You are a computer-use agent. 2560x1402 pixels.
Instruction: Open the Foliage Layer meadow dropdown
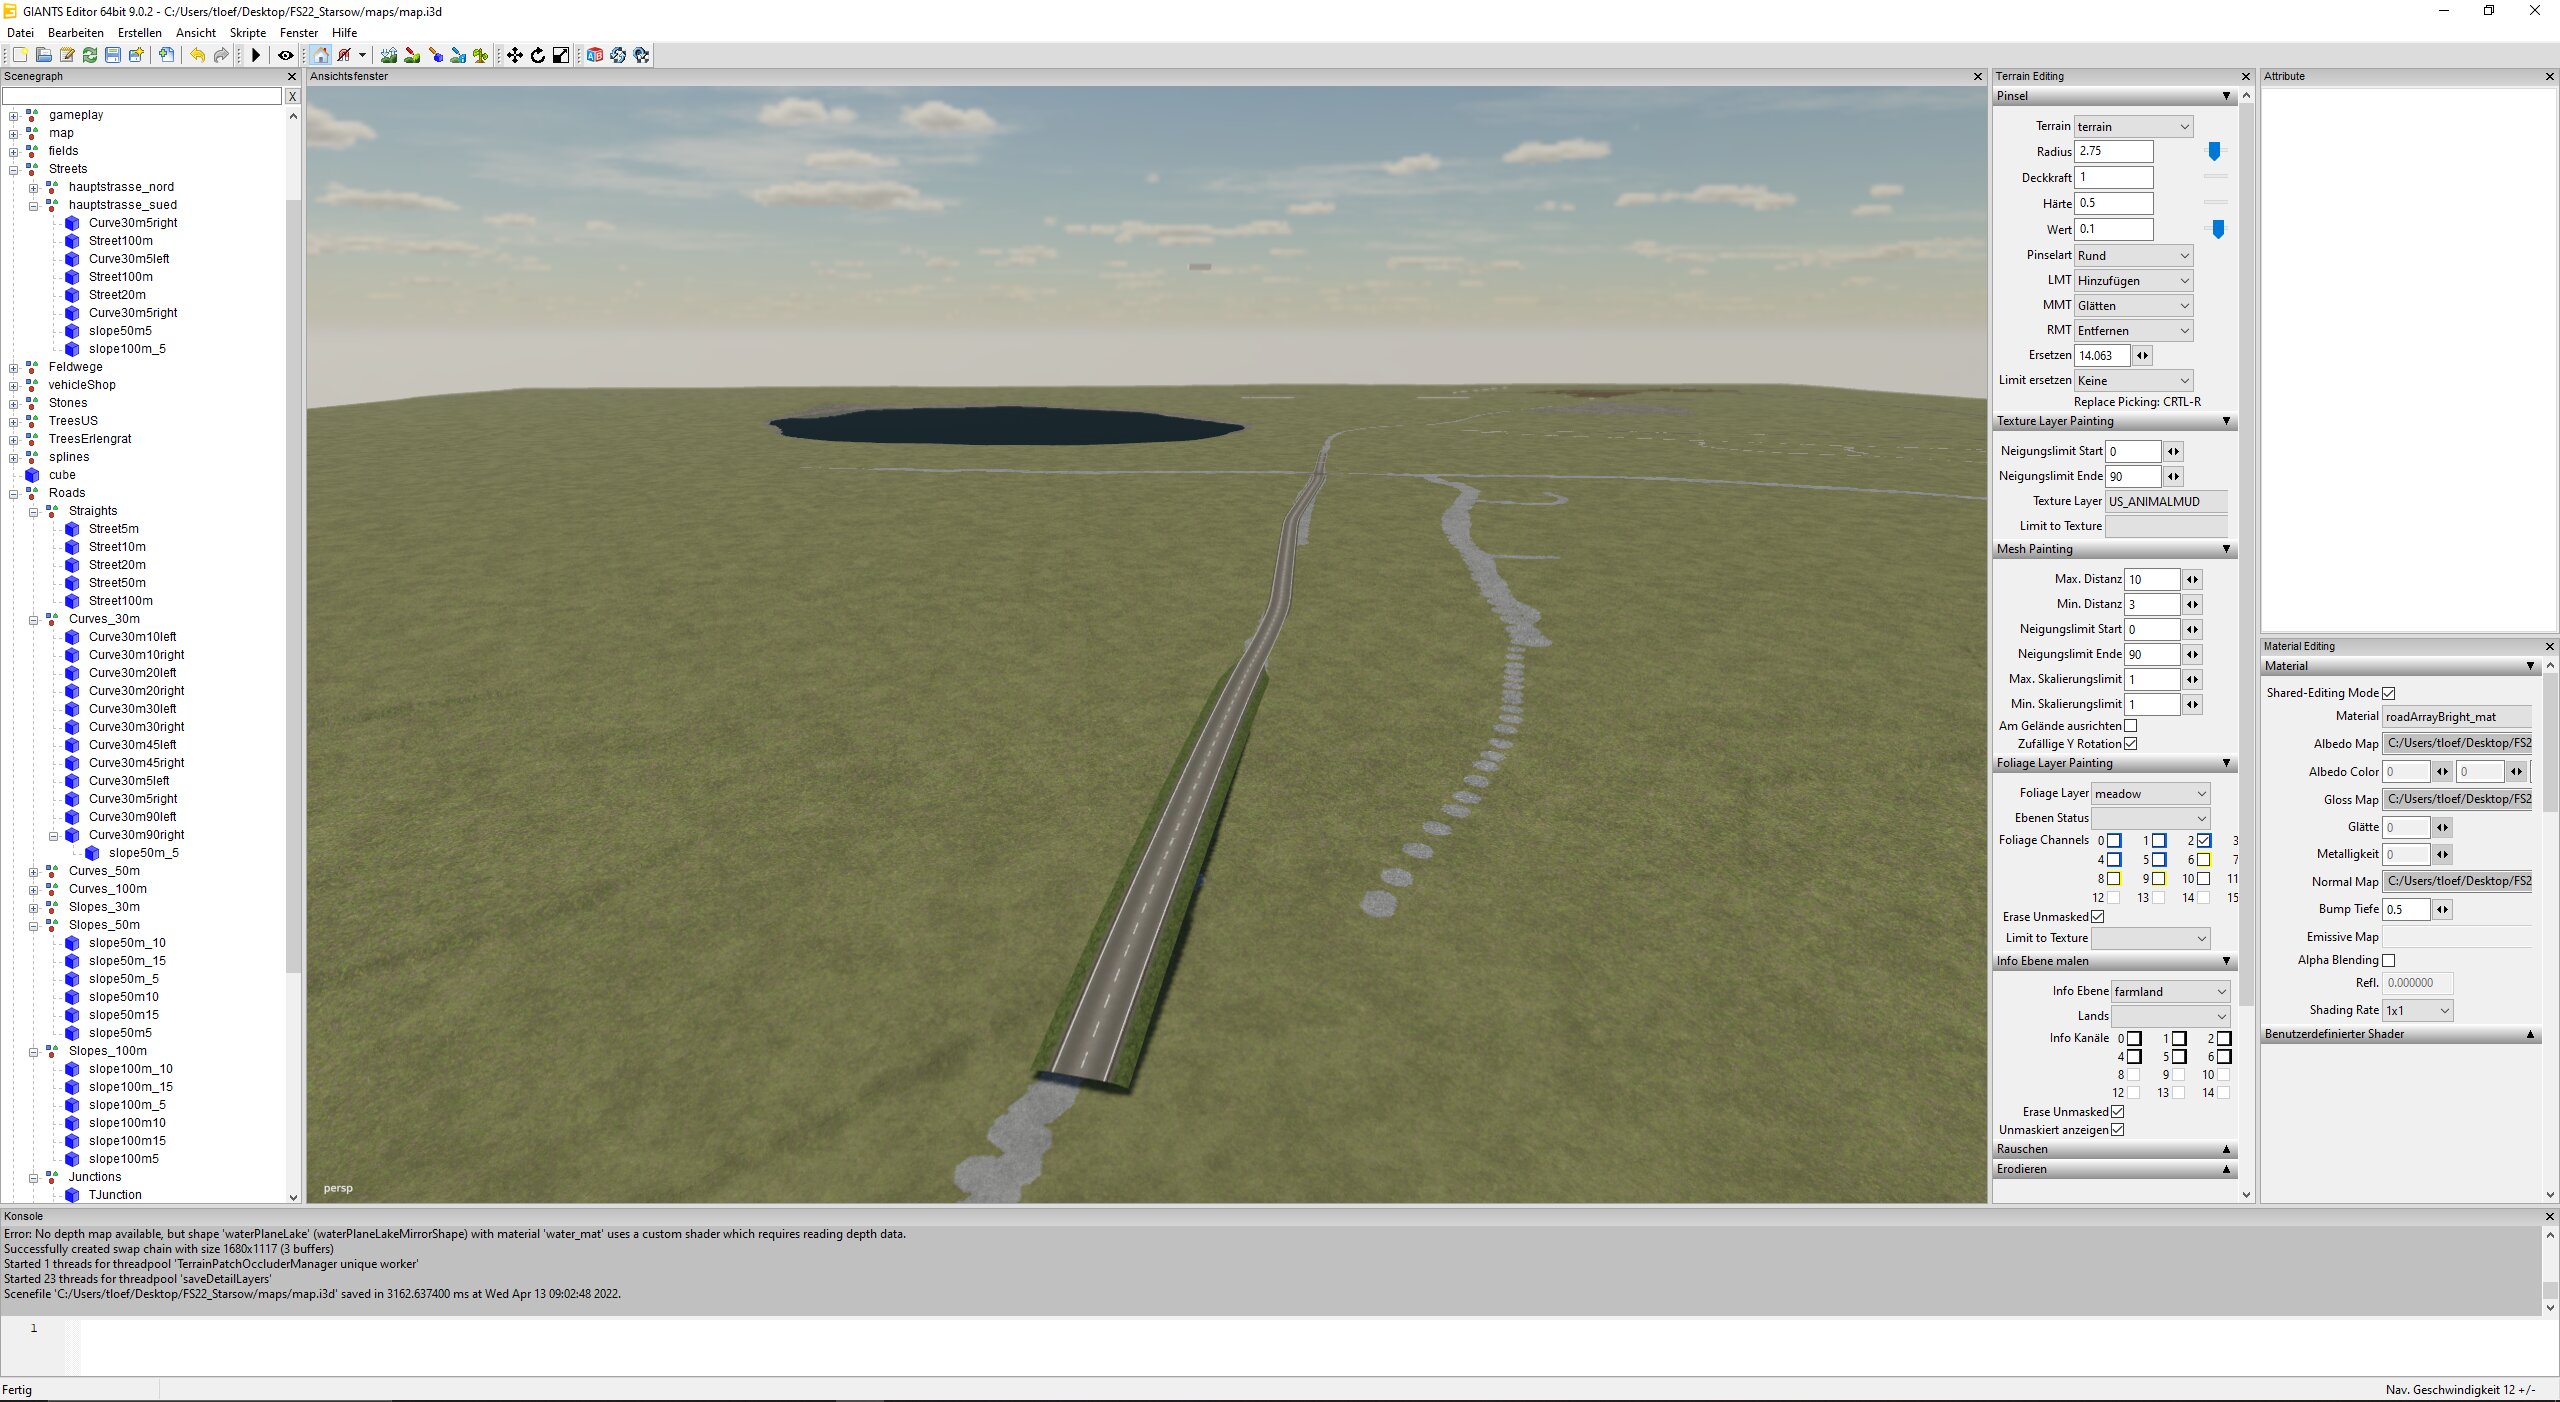(x=2150, y=794)
